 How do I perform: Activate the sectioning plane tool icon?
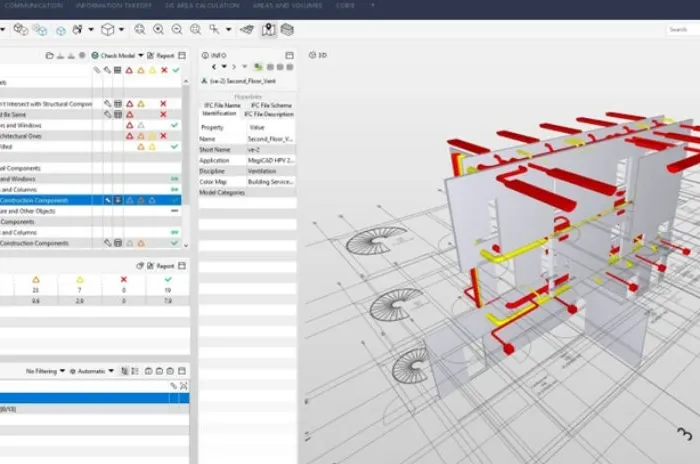[x=247, y=30]
